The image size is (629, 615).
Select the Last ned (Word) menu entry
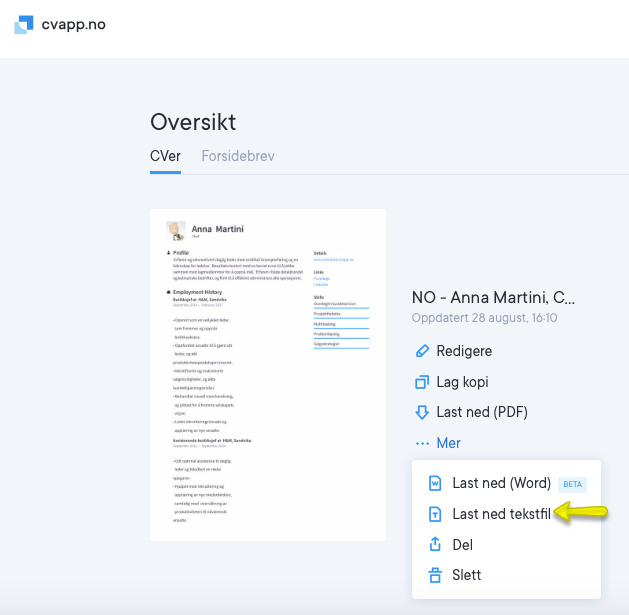point(501,483)
